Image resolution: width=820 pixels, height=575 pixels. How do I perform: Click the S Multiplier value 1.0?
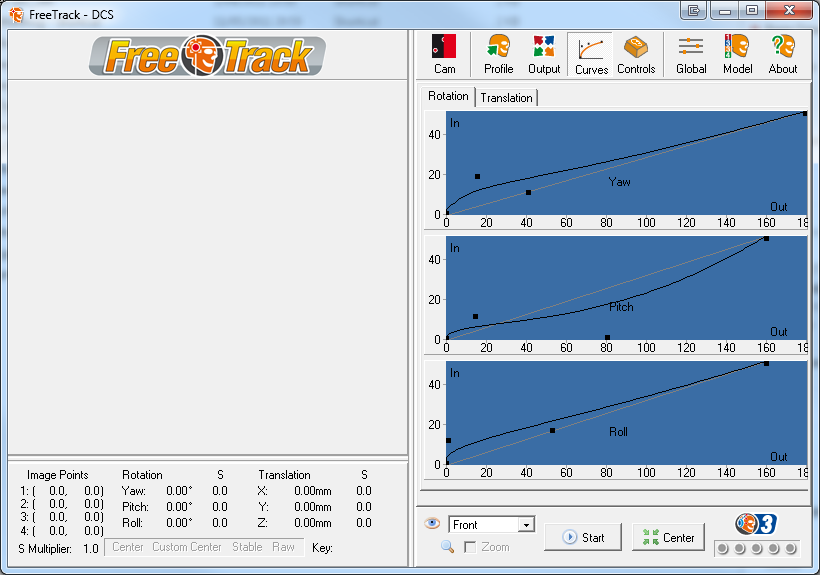pos(90,549)
